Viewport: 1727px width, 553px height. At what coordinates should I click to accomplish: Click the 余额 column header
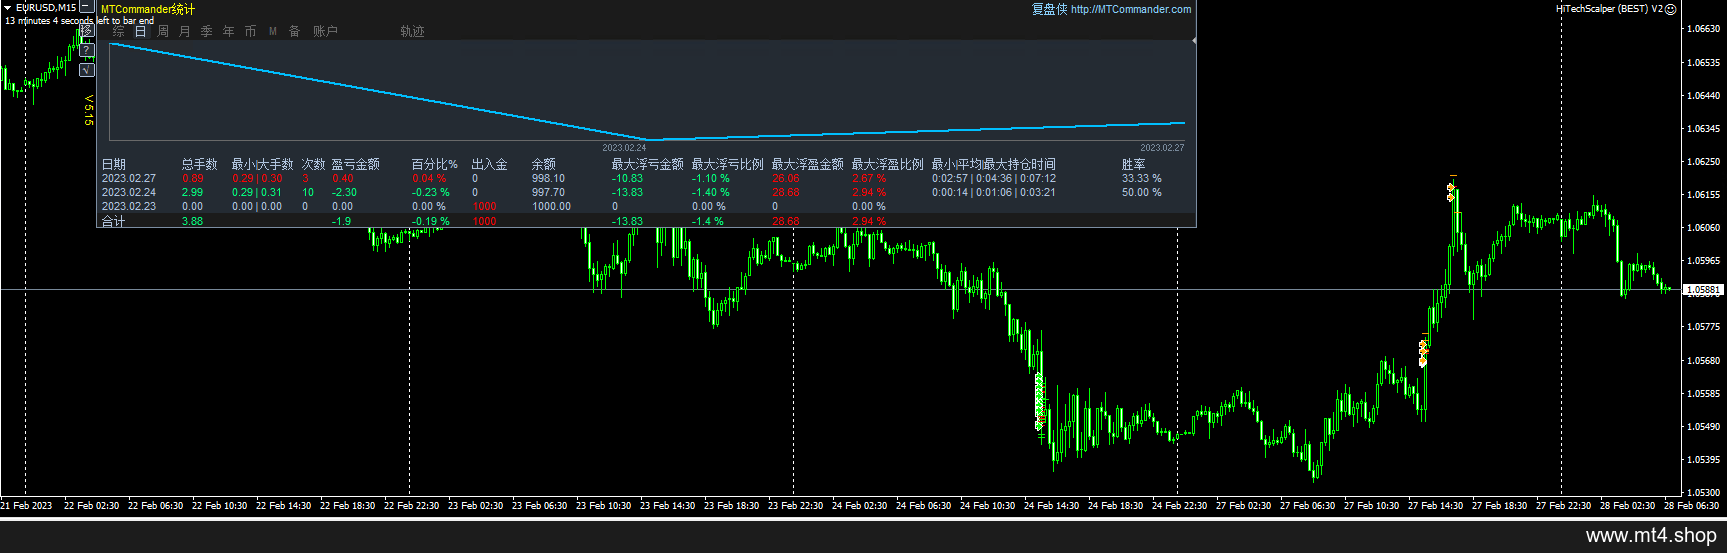point(543,164)
